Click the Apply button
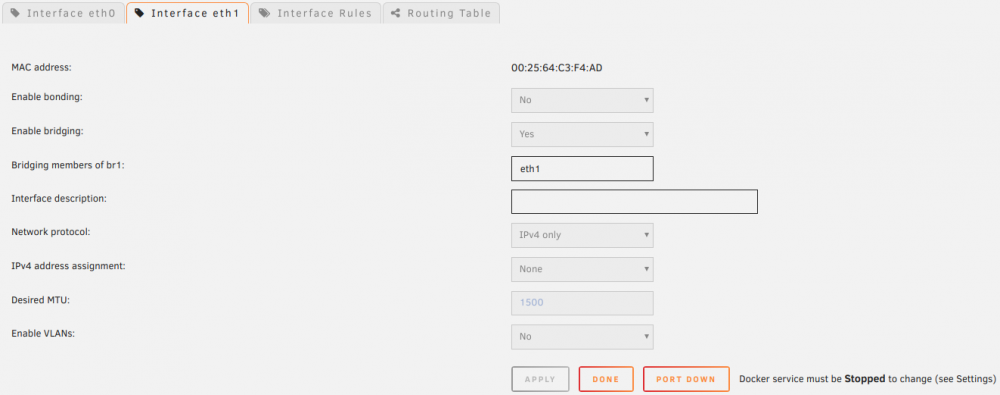The width and height of the screenshot is (1000, 395). pos(540,379)
